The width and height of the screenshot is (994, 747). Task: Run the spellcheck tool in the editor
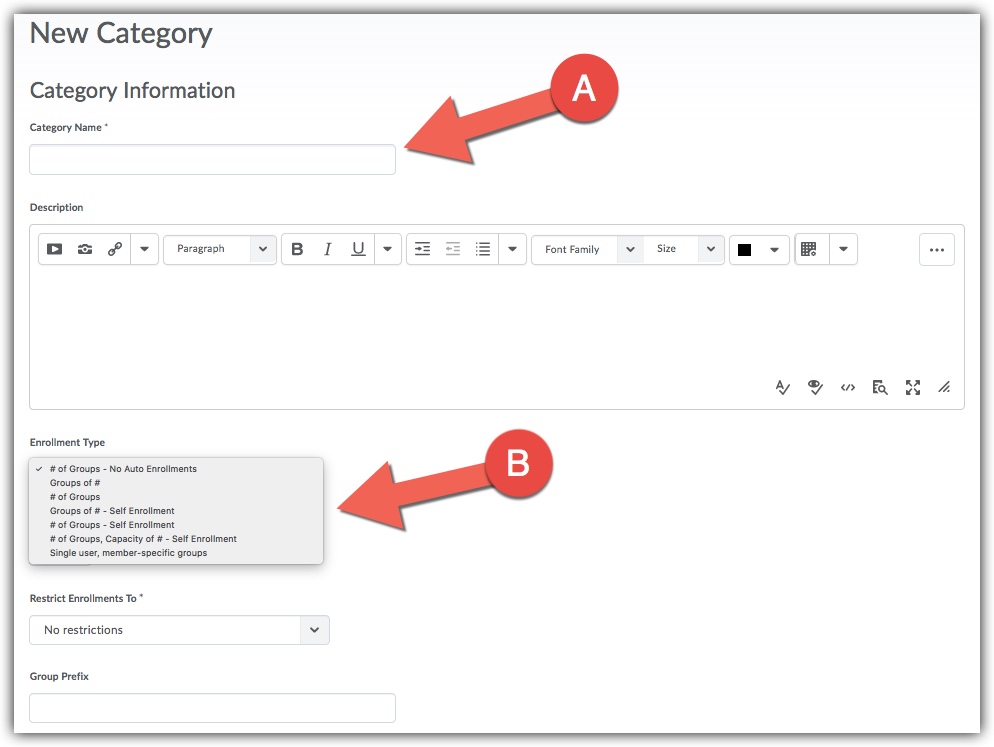coord(783,387)
